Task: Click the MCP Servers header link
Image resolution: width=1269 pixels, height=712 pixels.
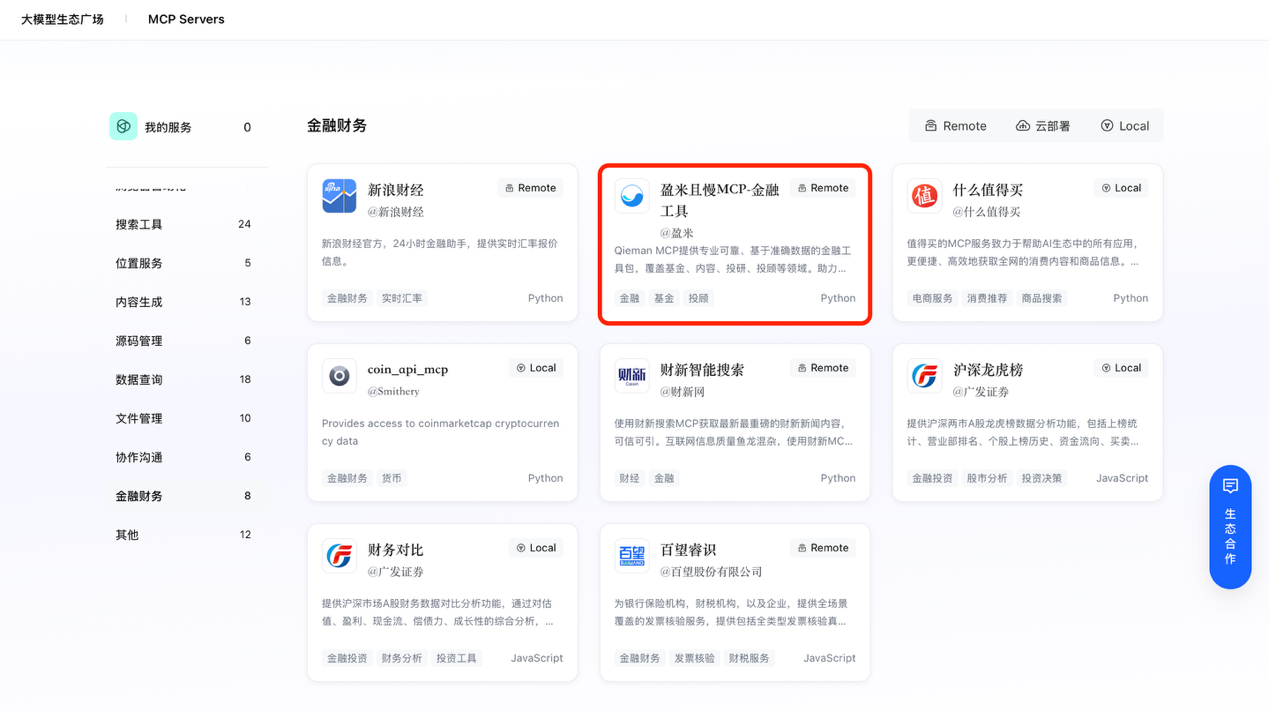Action: pos(186,19)
